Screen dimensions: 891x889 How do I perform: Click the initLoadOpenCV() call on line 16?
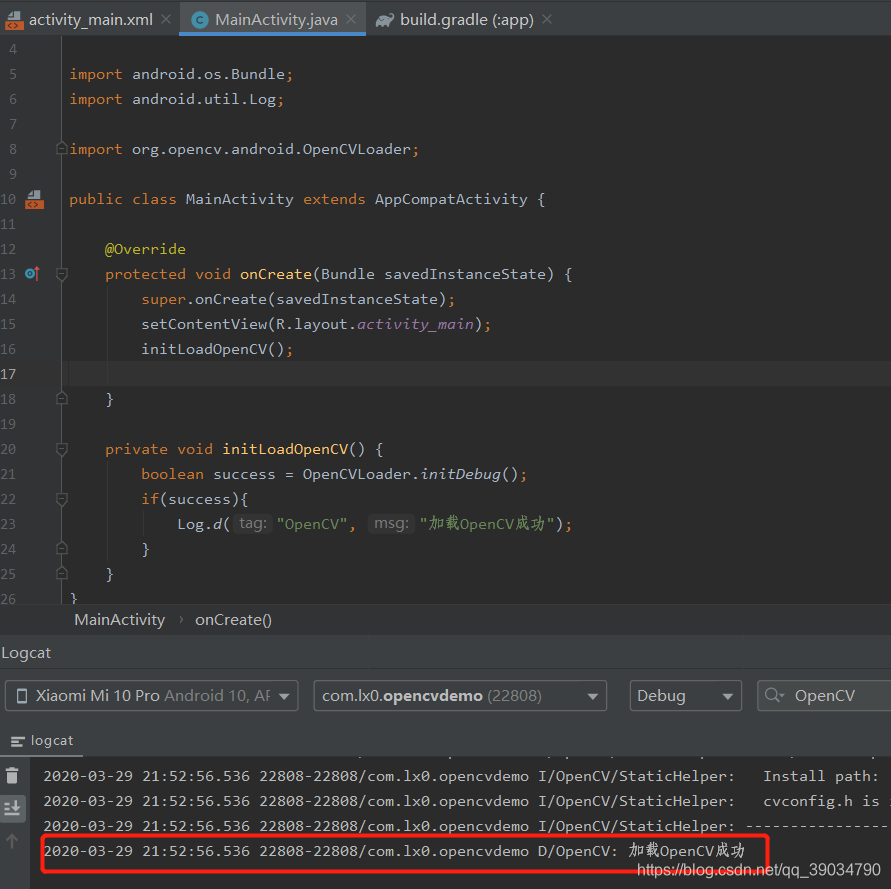coord(213,350)
